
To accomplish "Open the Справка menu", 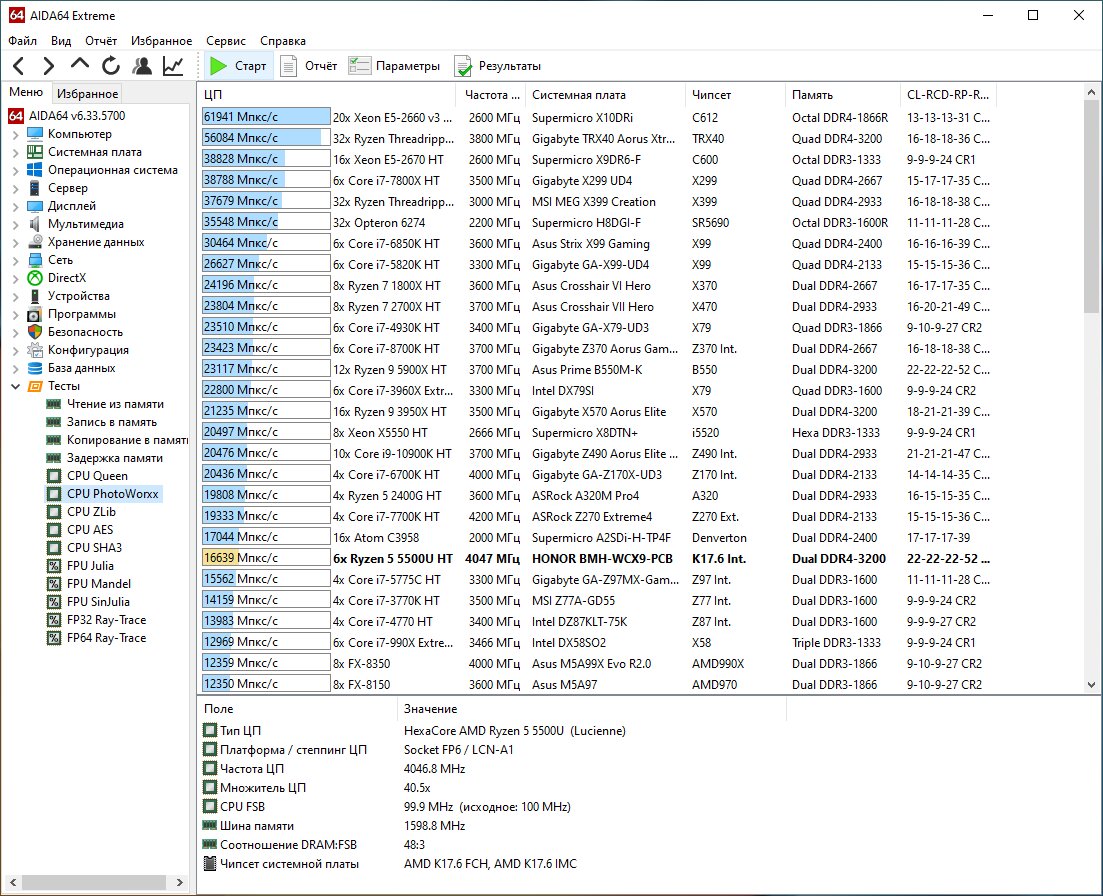I will (x=283, y=41).
